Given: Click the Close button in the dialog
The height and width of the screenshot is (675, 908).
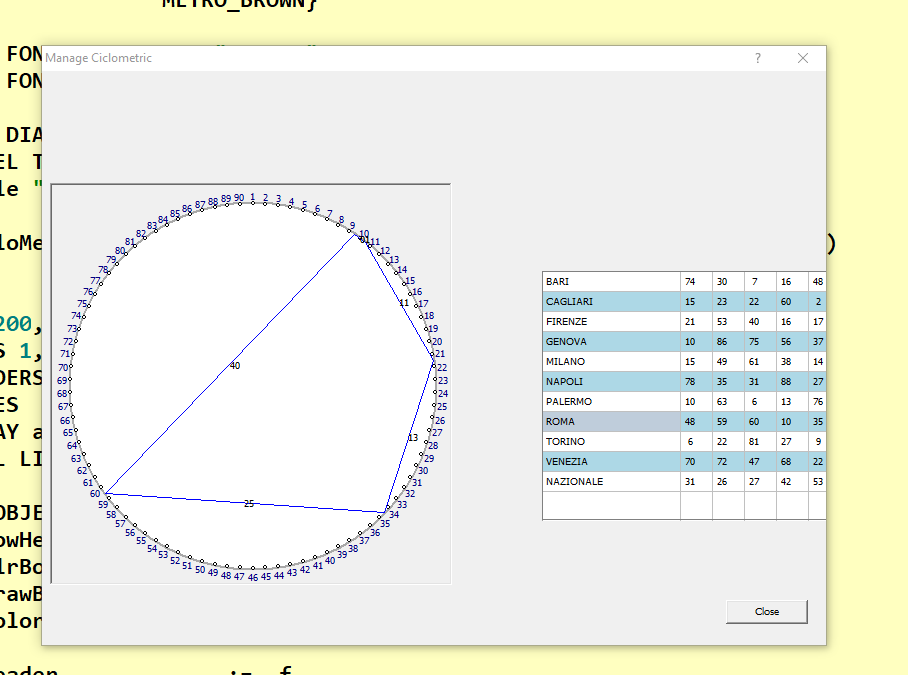Looking at the screenshot, I should (767, 612).
